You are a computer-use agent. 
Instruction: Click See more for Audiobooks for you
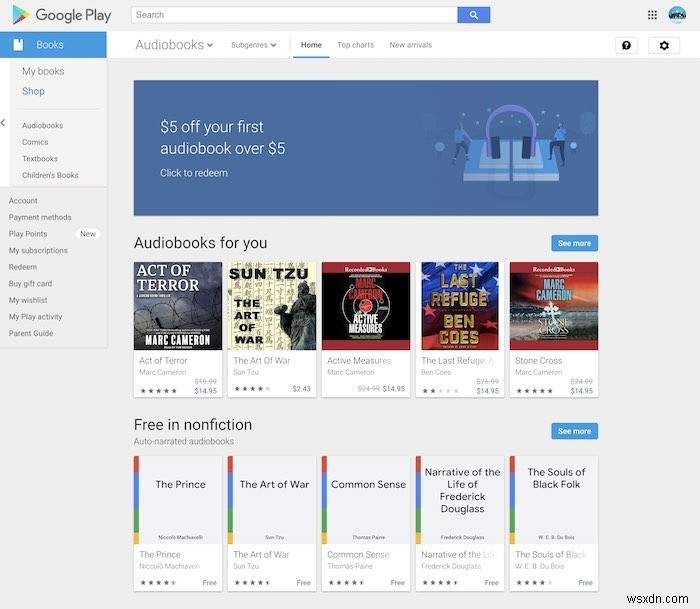coord(574,243)
